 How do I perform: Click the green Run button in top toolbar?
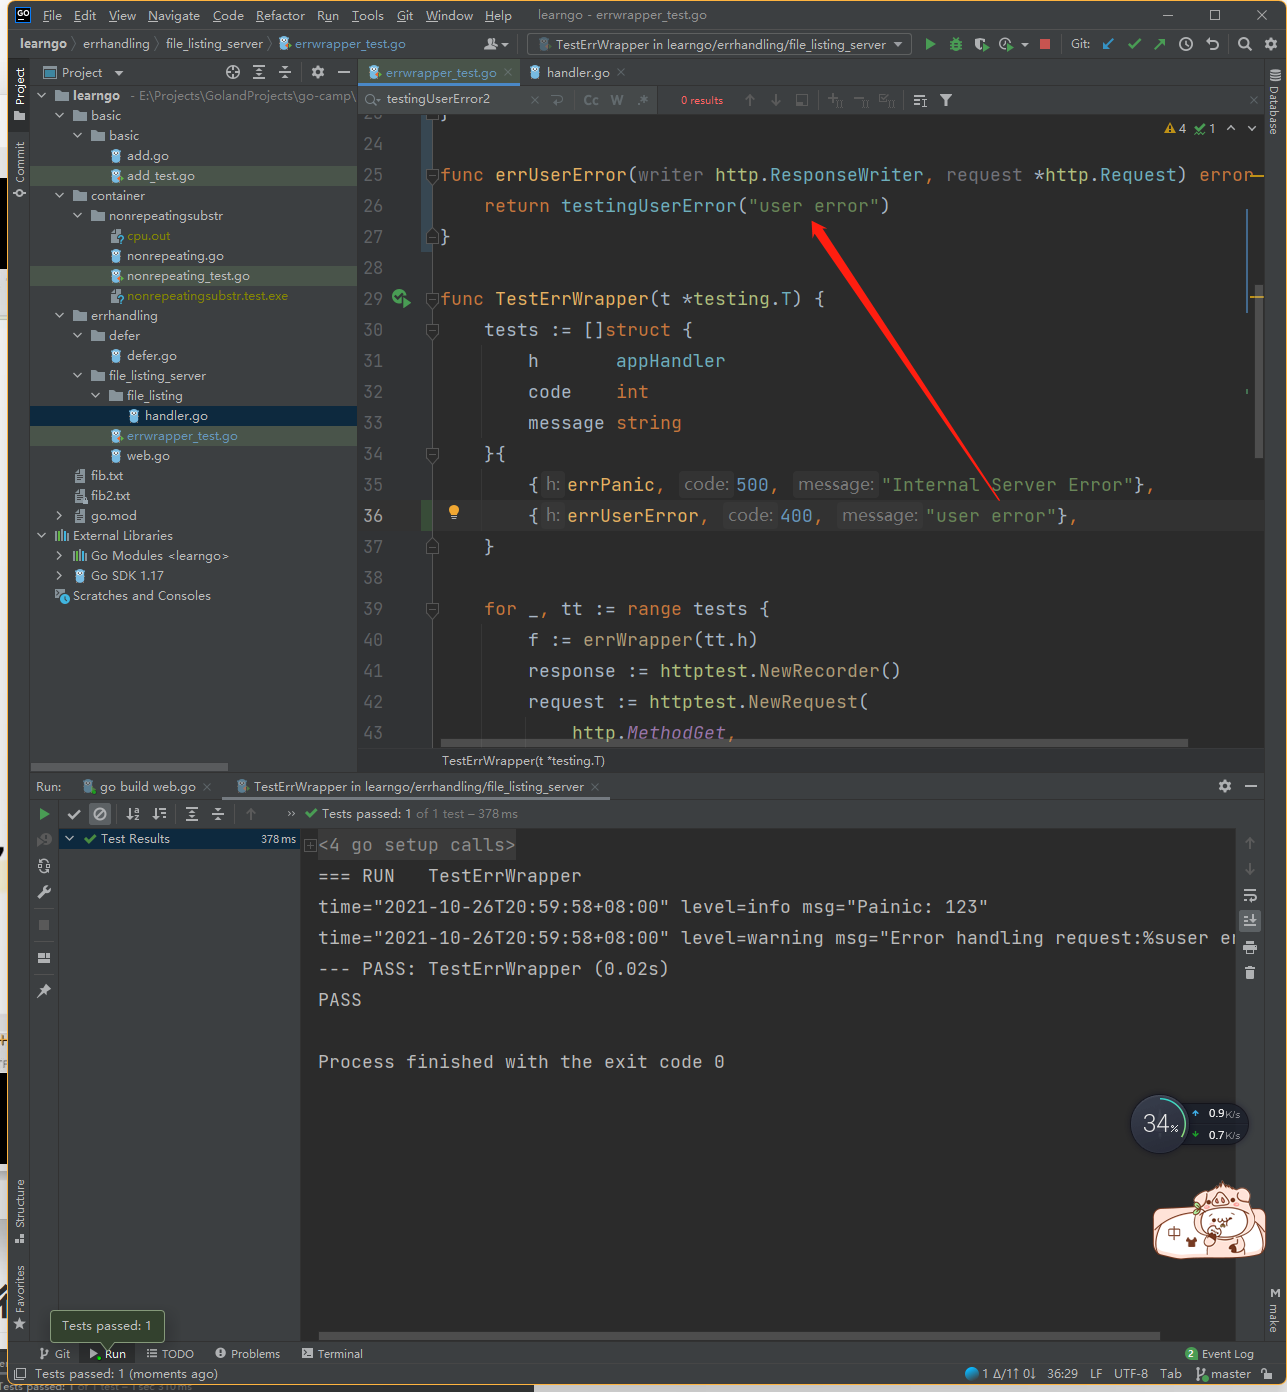(x=930, y=44)
